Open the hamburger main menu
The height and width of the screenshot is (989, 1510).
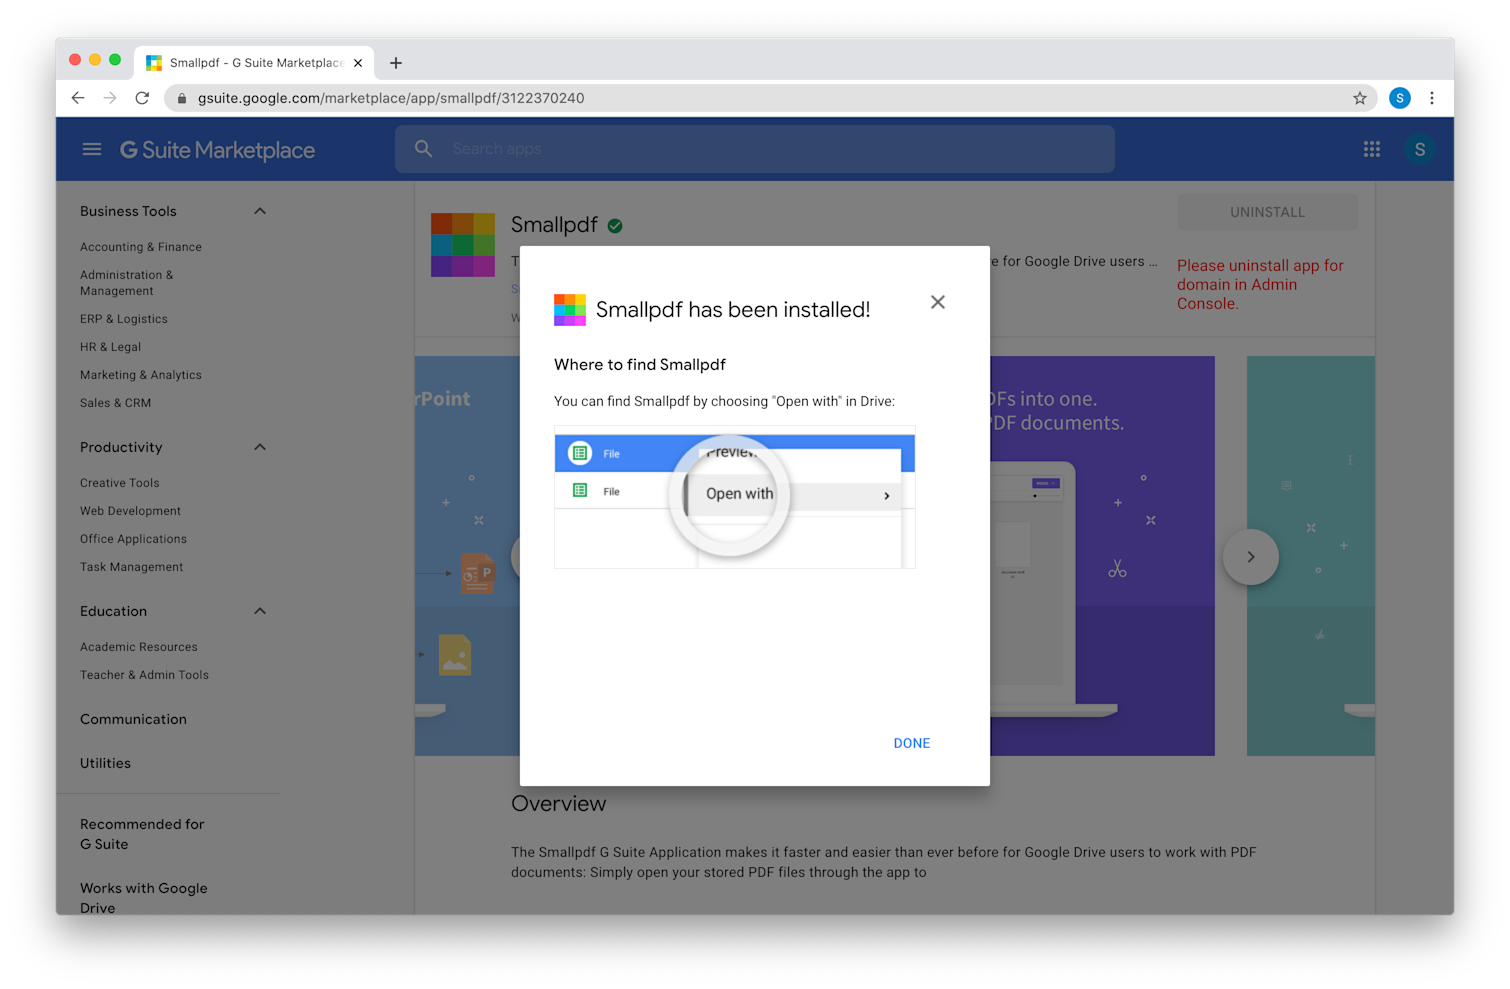click(92, 149)
